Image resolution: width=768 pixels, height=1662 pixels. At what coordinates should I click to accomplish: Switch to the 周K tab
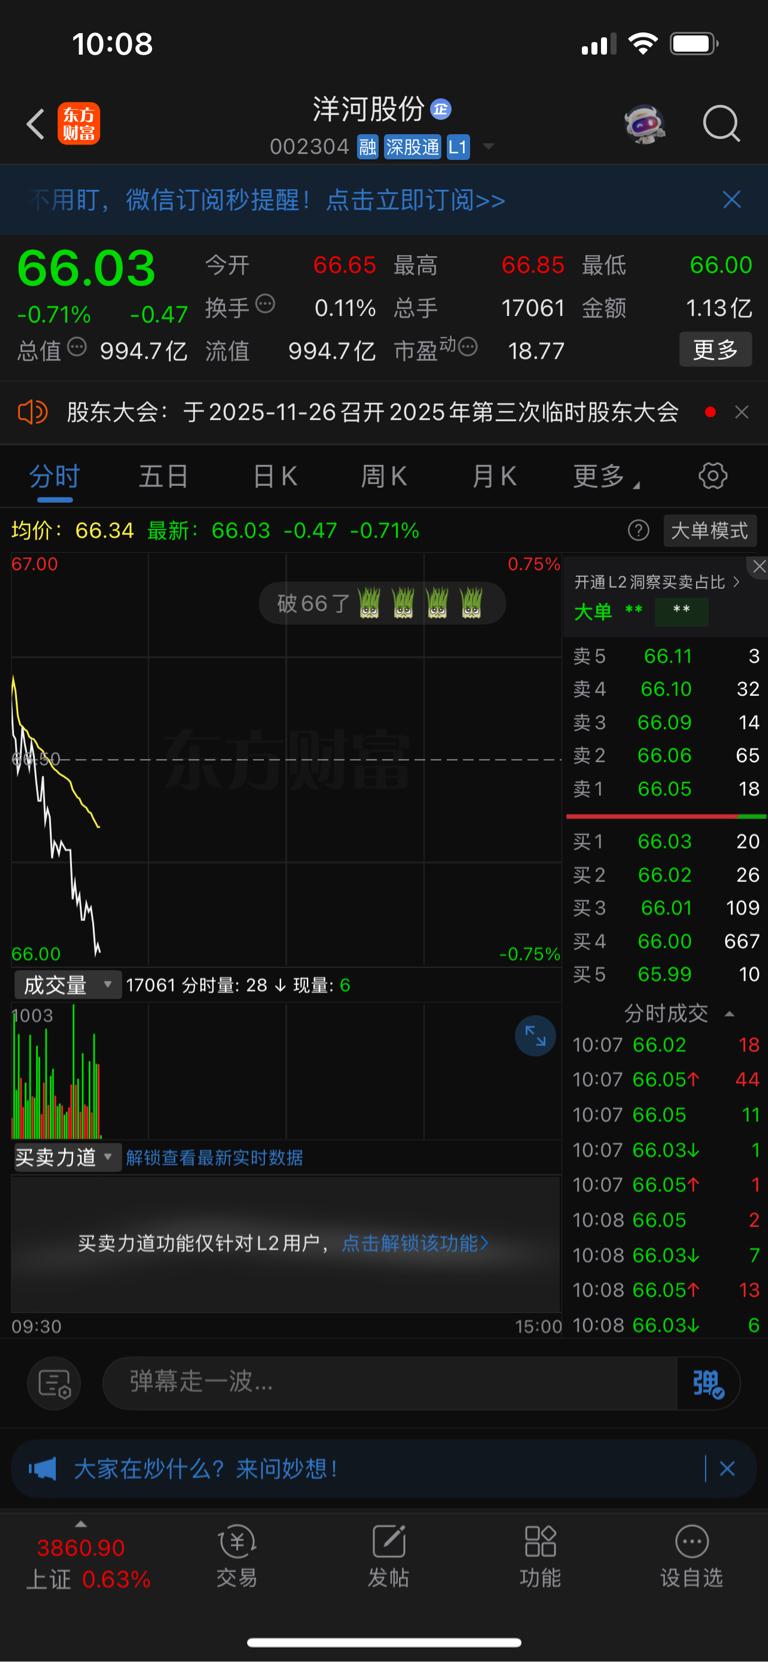pyautogui.click(x=384, y=476)
